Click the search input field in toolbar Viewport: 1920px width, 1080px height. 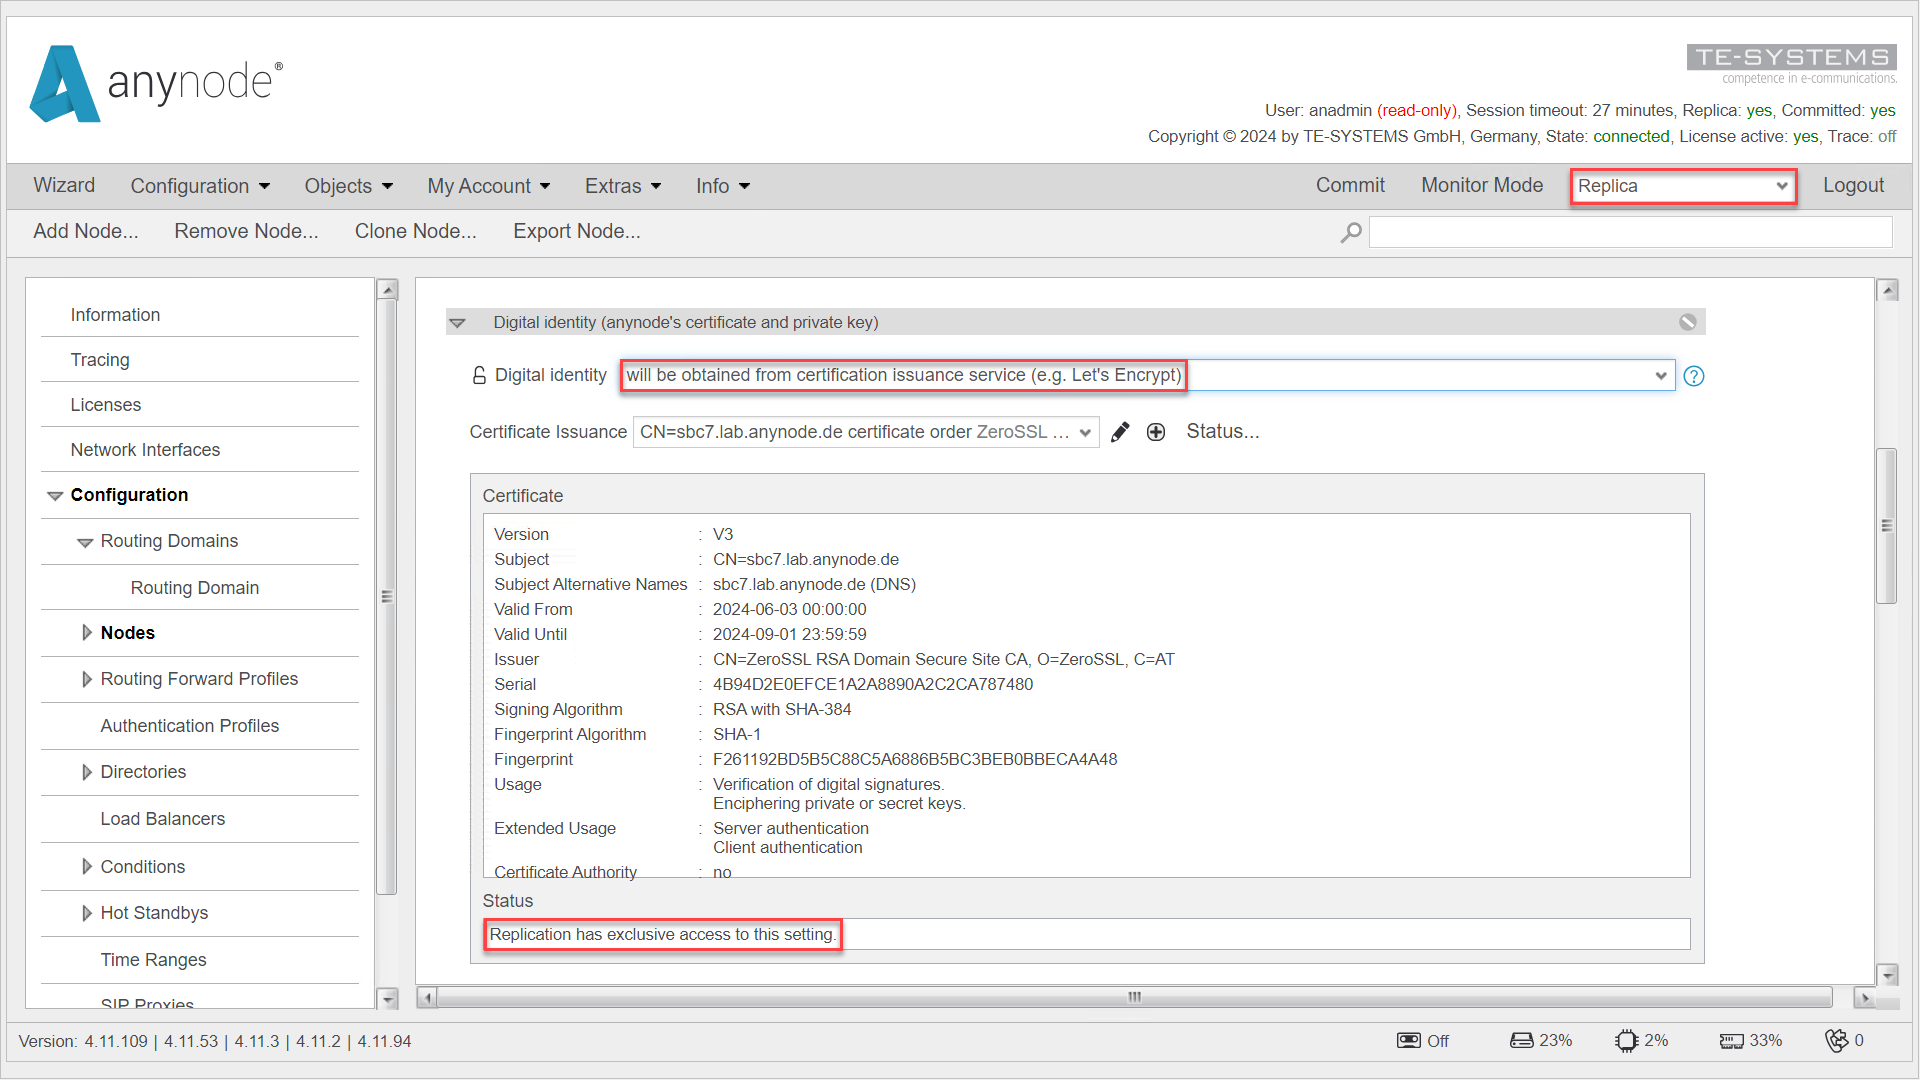coord(1627,231)
